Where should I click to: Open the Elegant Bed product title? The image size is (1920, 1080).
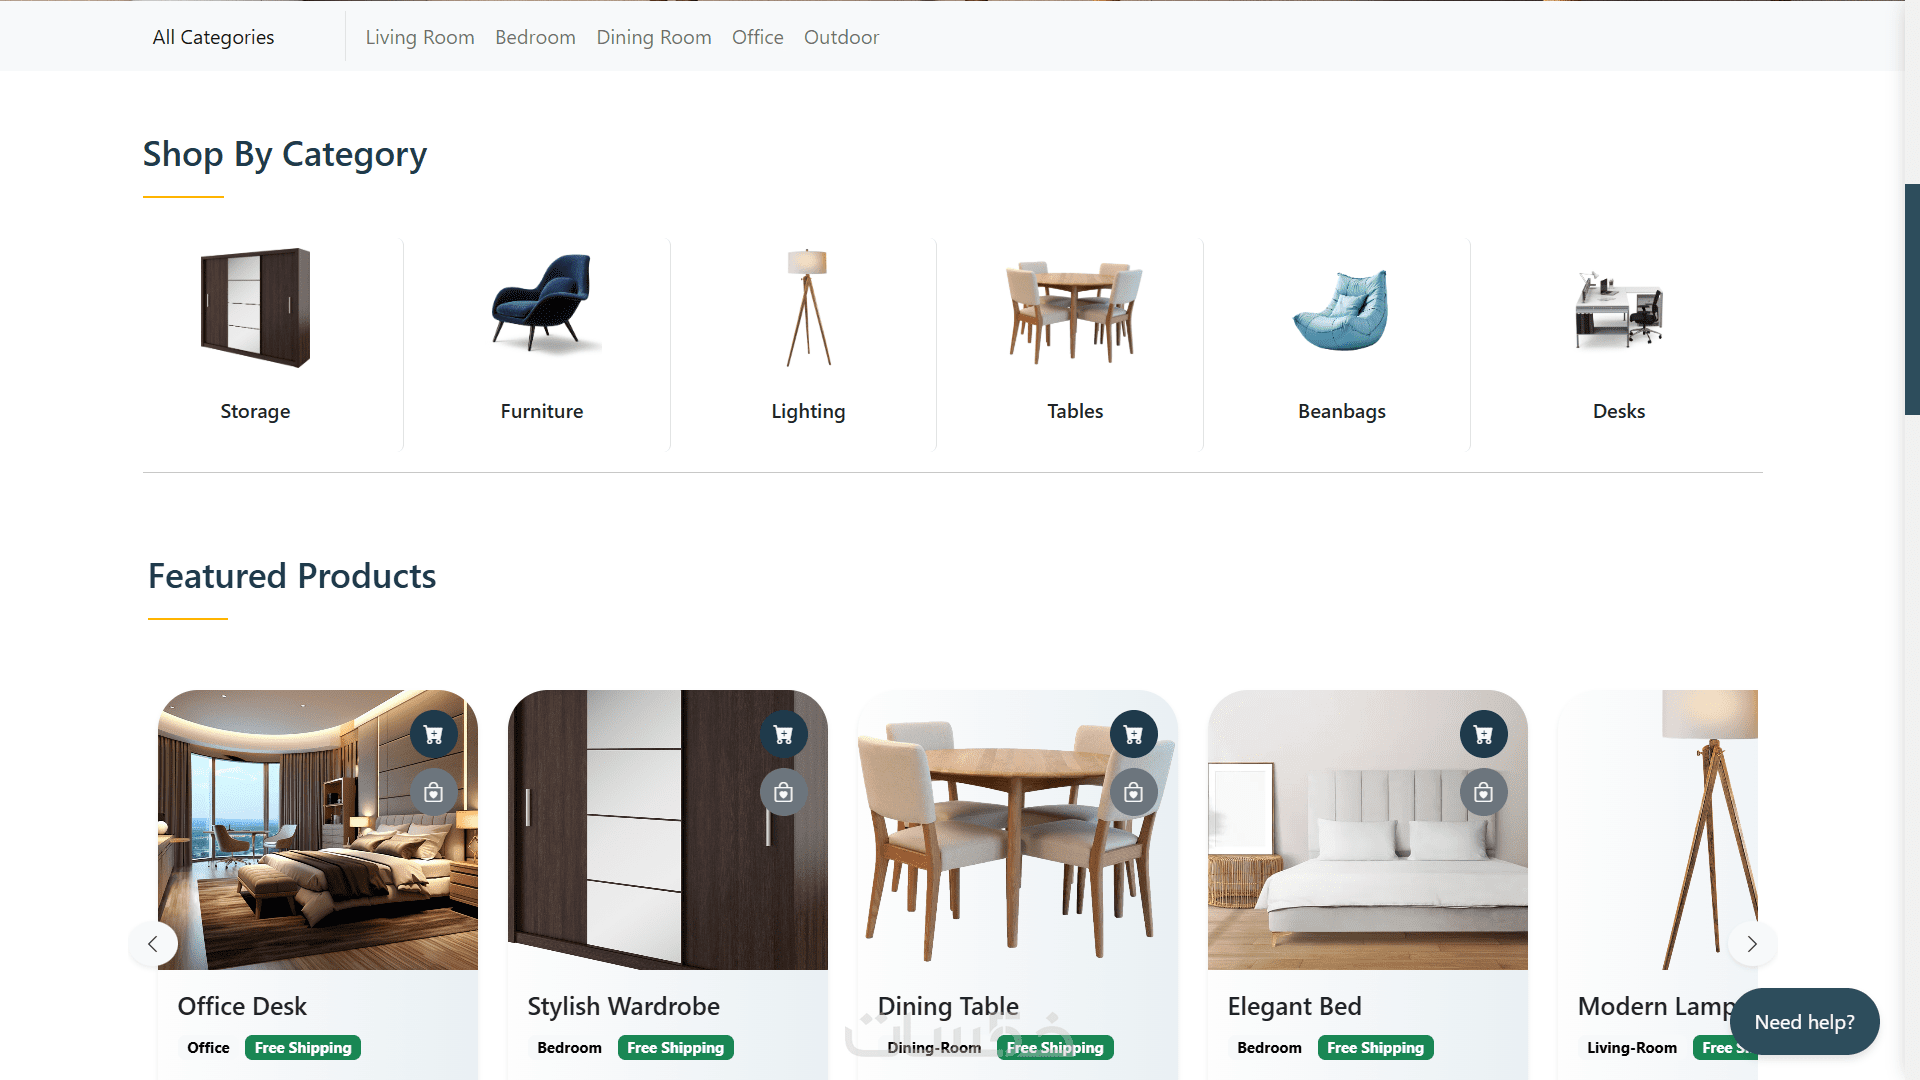[1294, 1006]
